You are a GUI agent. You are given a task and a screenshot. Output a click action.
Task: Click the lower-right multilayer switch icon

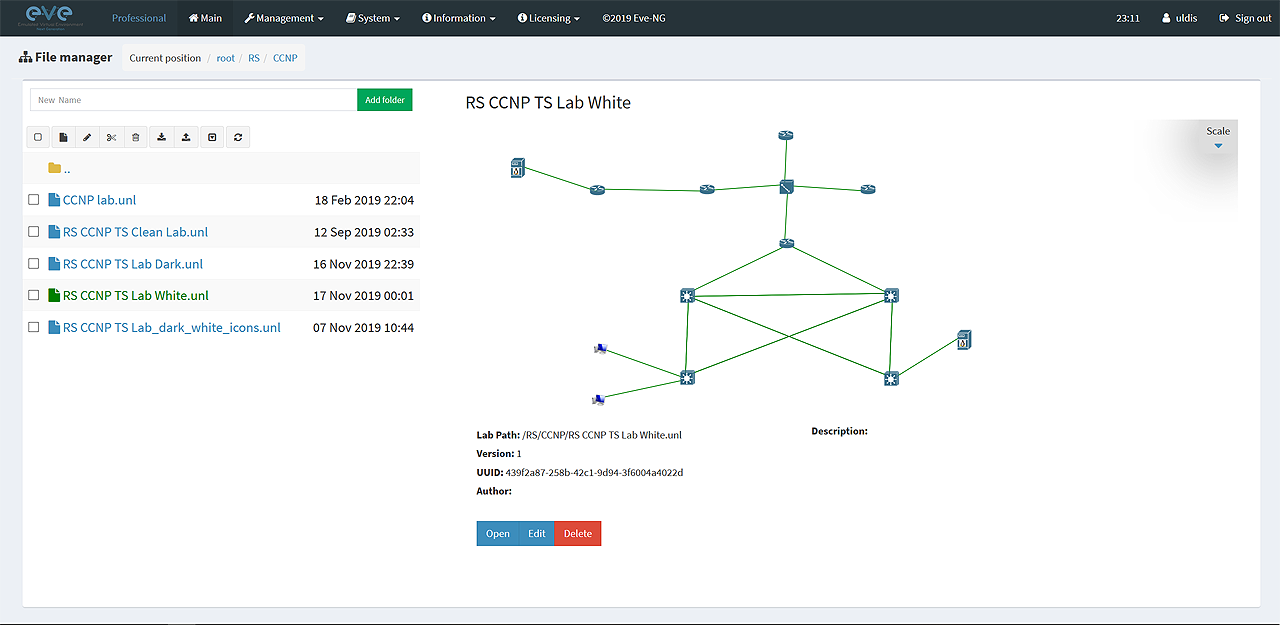pos(891,378)
